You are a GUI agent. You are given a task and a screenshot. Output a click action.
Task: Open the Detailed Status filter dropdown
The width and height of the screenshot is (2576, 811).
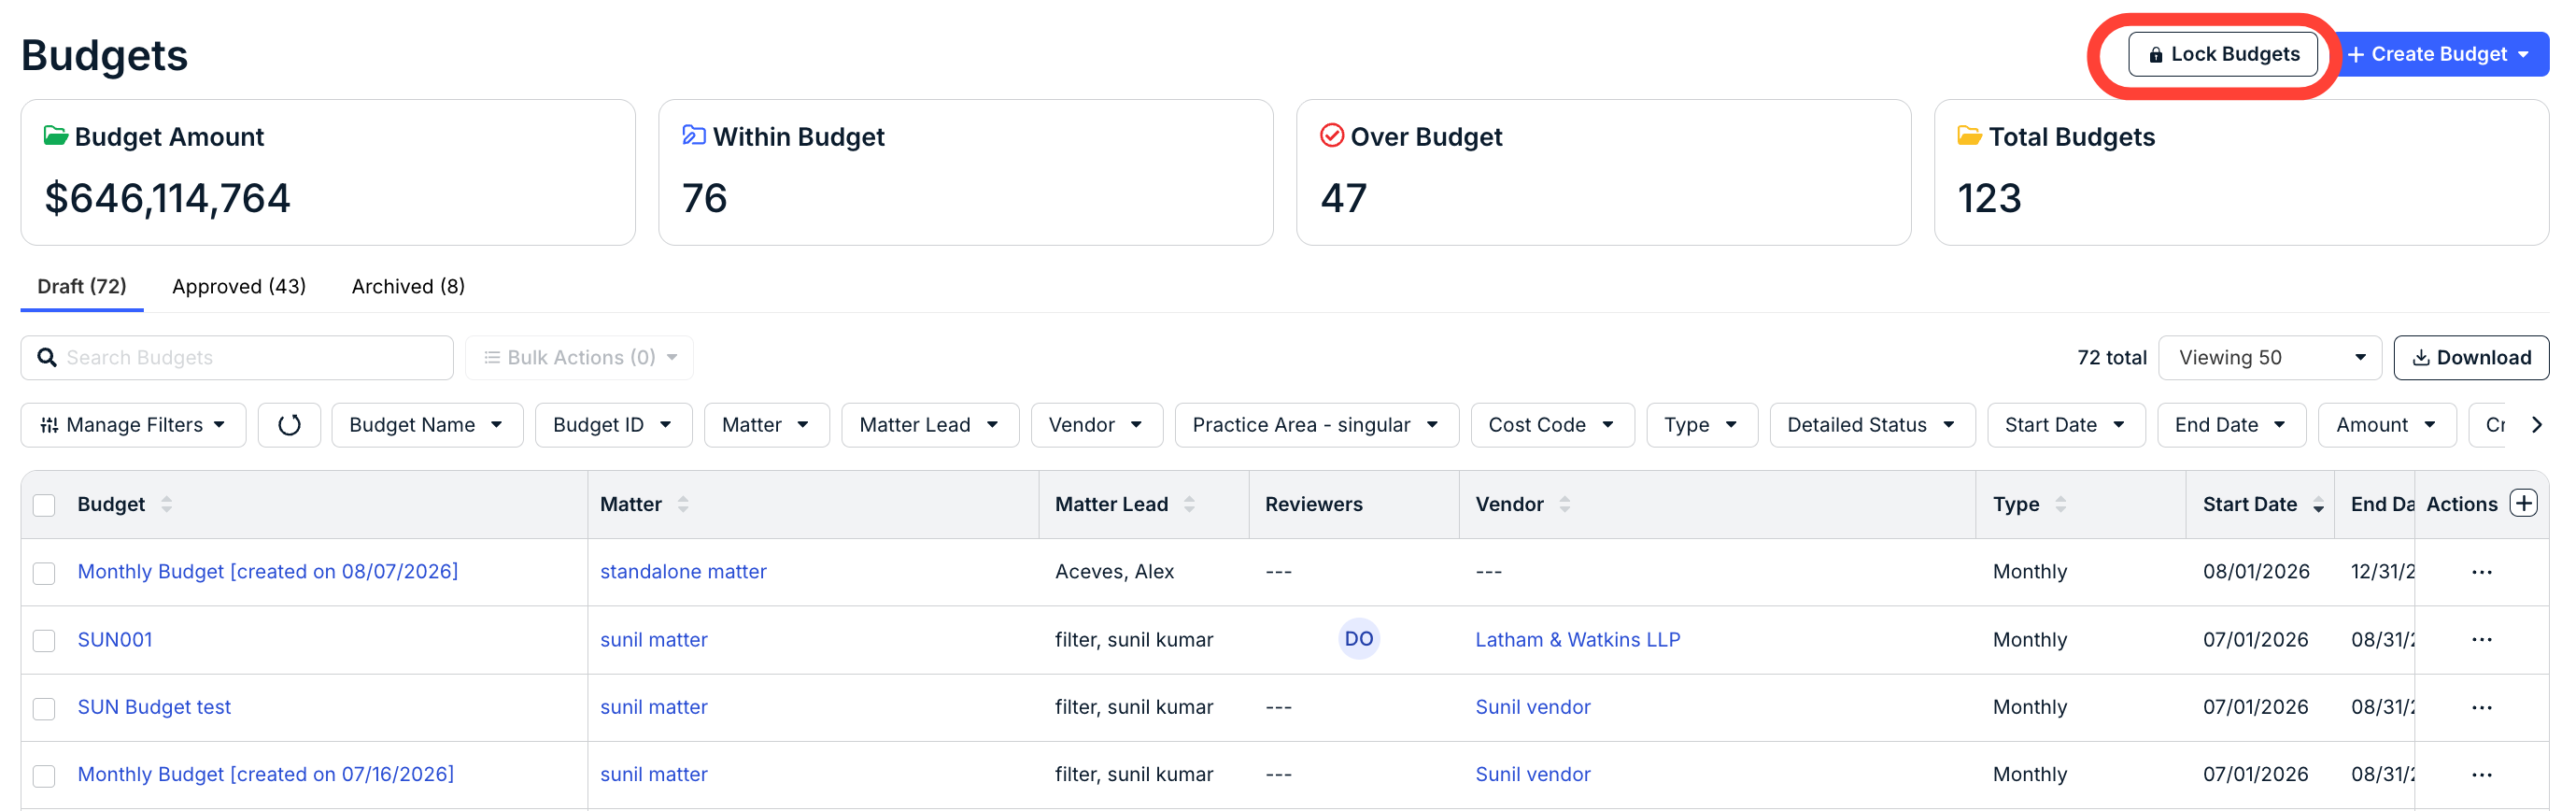click(1871, 425)
